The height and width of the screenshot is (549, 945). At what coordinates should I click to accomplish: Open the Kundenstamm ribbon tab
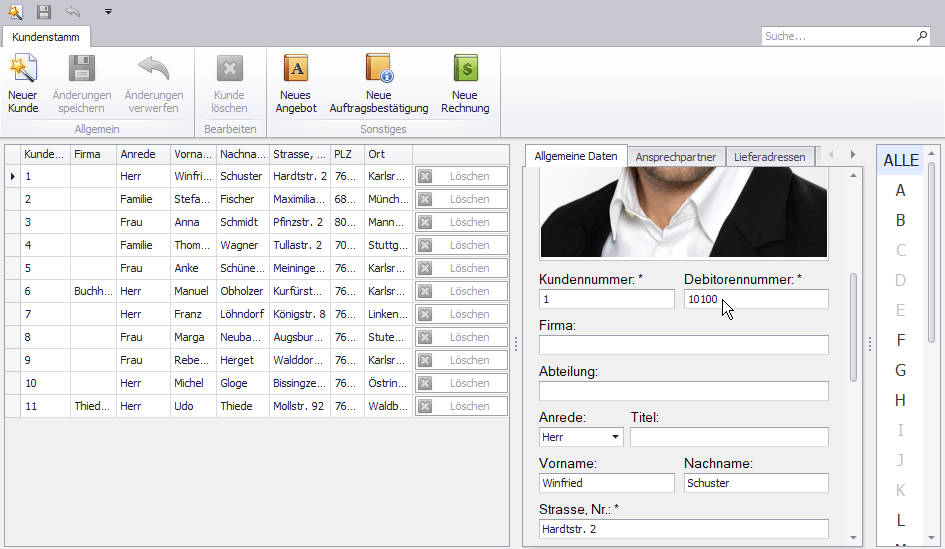coord(46,37)
